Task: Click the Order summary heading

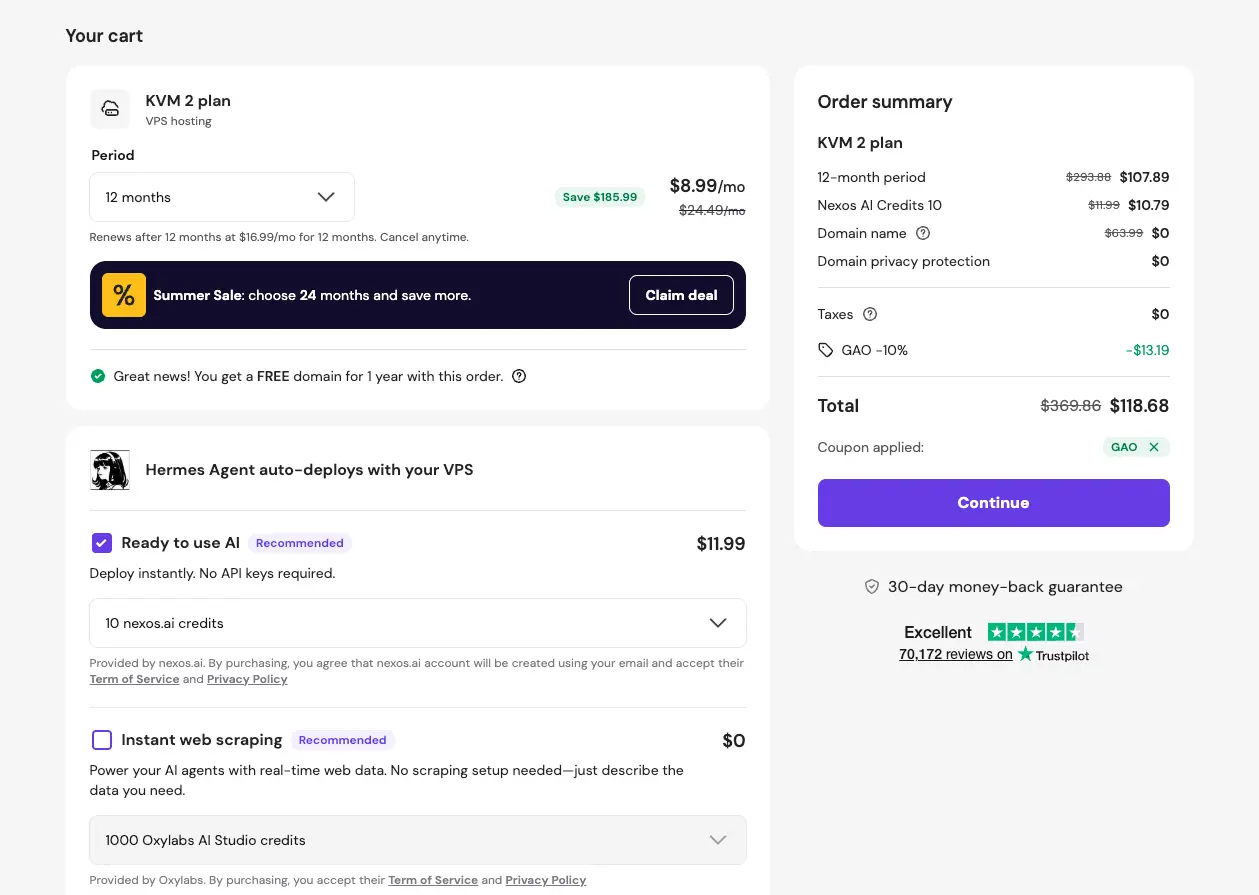Action: point(885,102)
